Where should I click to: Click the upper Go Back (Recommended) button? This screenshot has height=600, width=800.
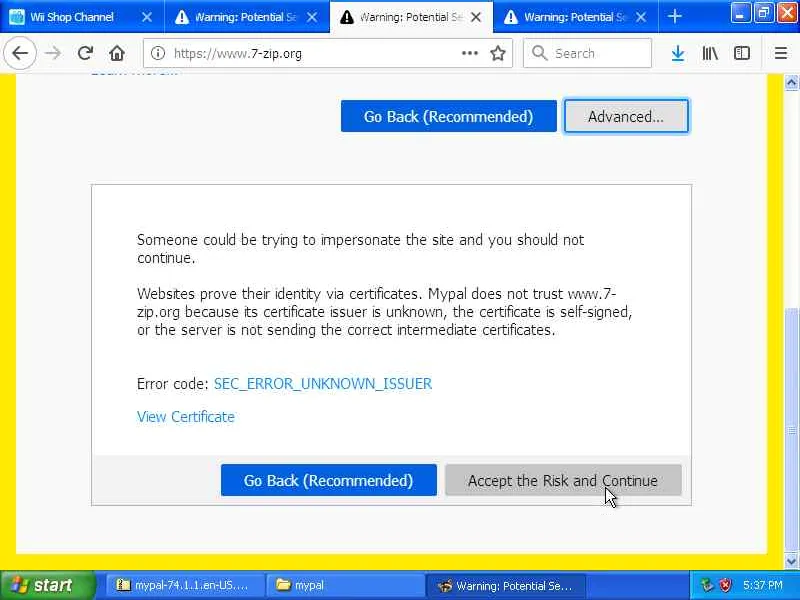coord(448,116)
